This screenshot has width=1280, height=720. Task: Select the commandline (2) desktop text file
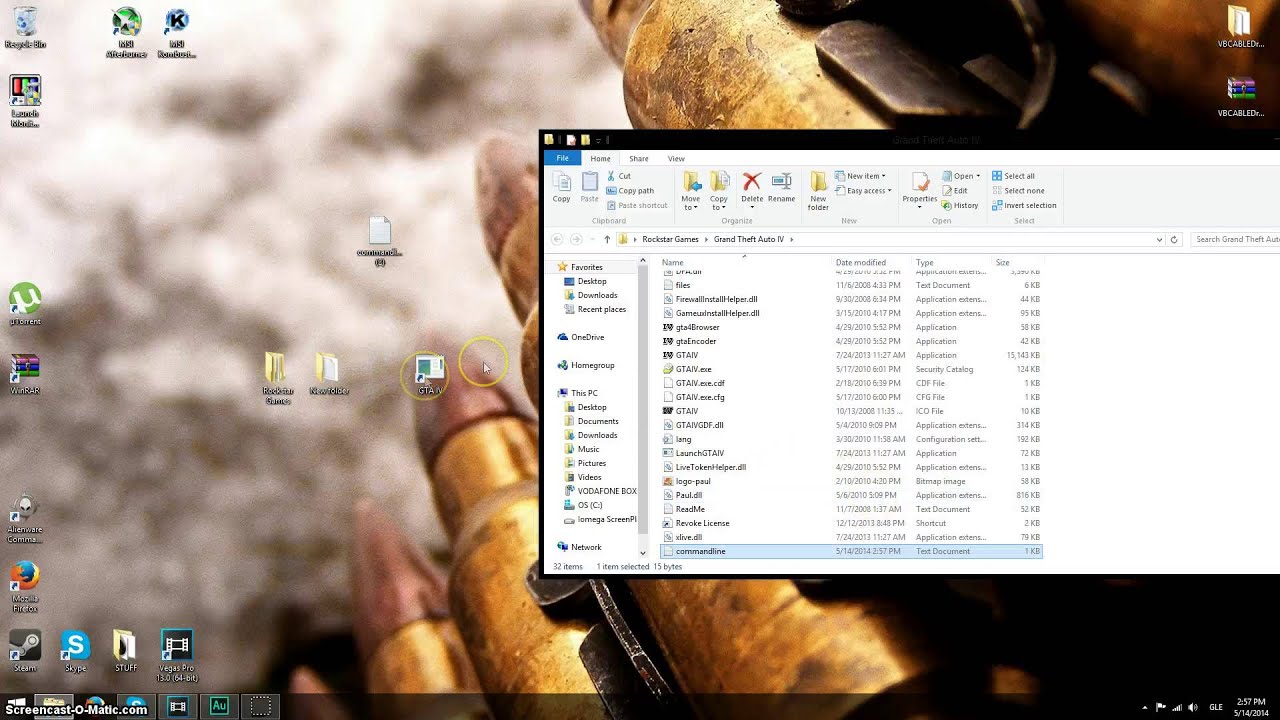click(x=379, y=241)
